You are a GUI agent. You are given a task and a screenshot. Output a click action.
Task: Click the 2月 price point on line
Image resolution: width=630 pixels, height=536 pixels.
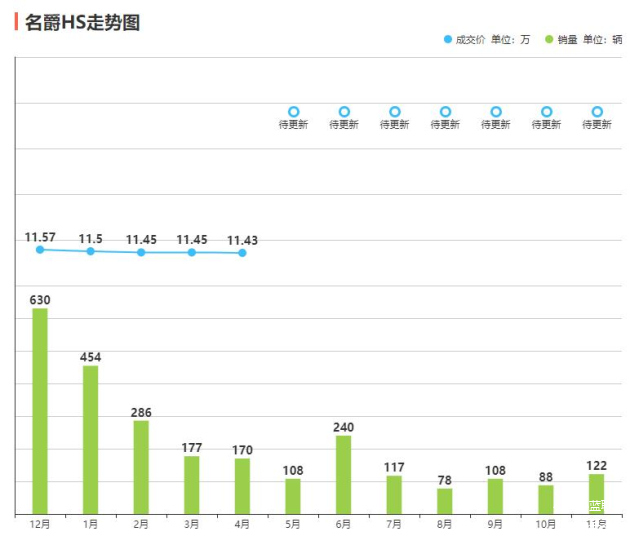click(141, 252)
